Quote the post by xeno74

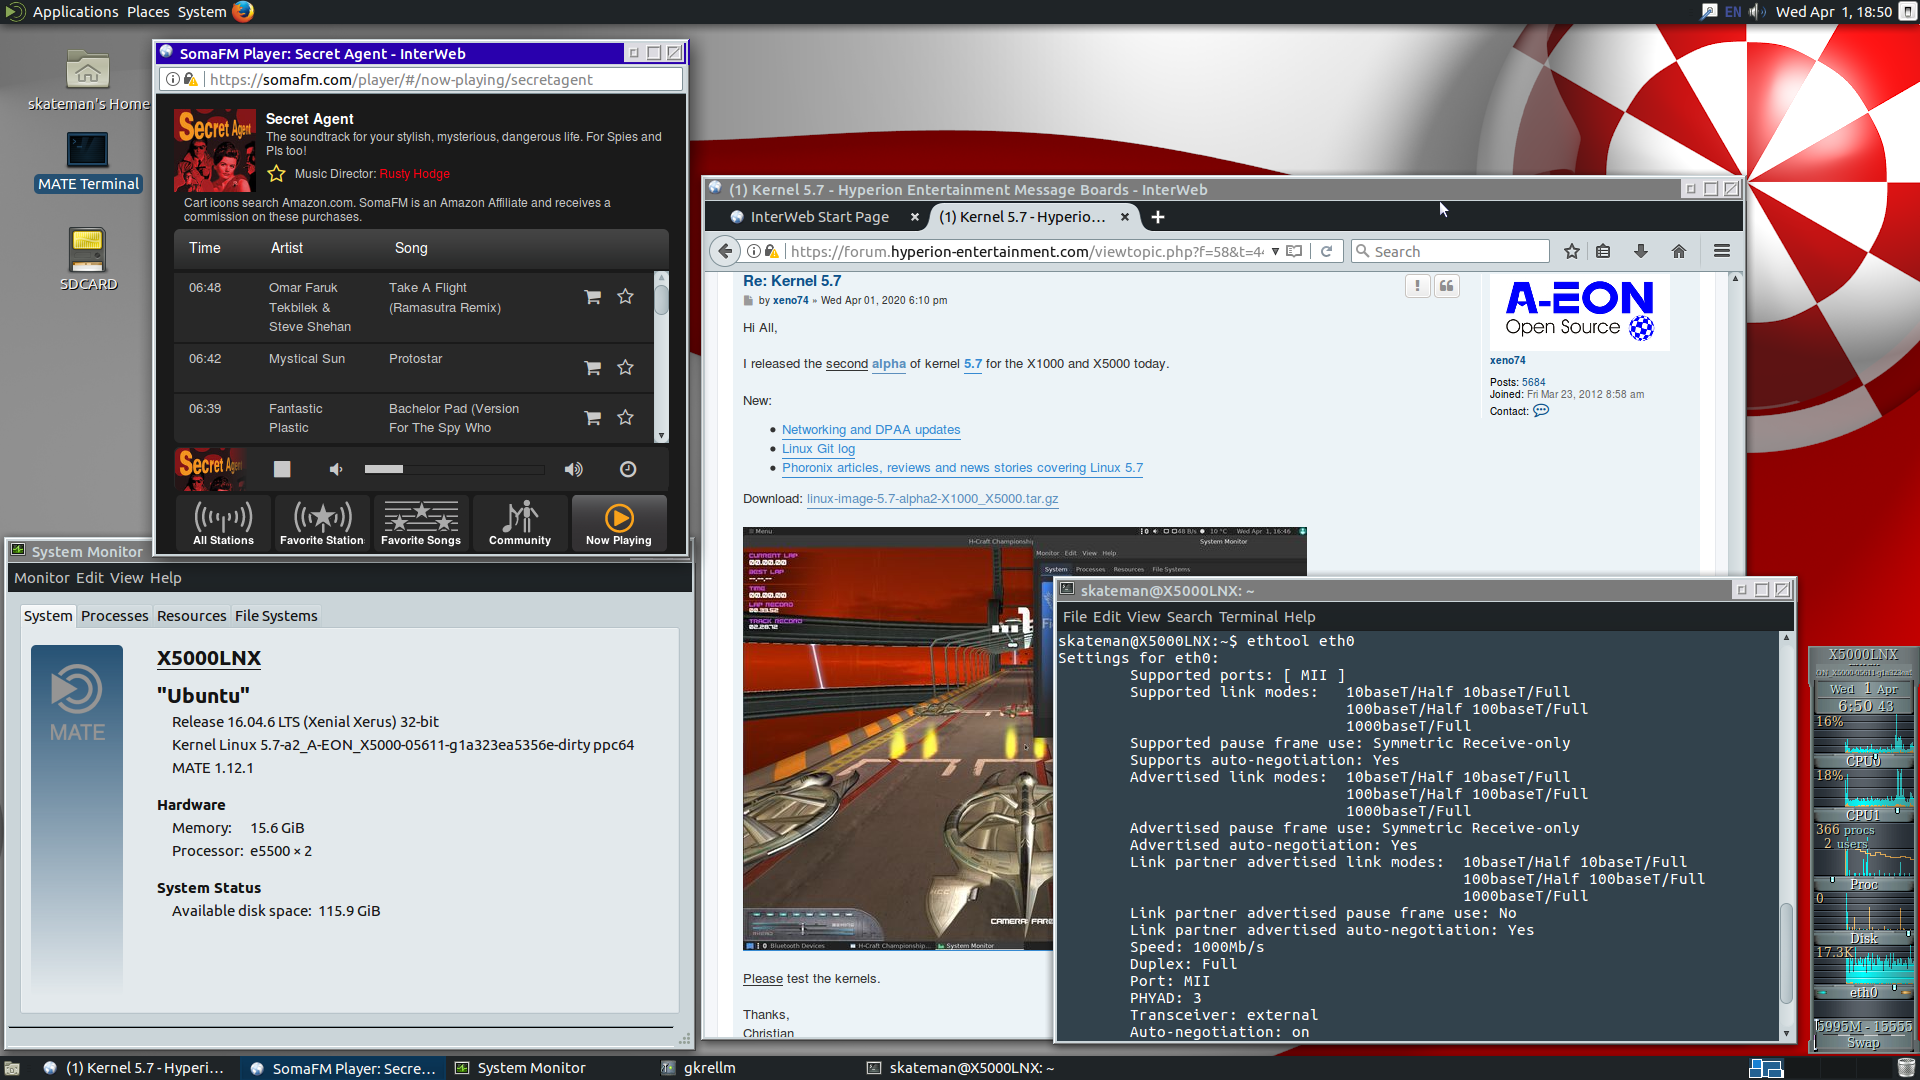tap(1446, 286)
